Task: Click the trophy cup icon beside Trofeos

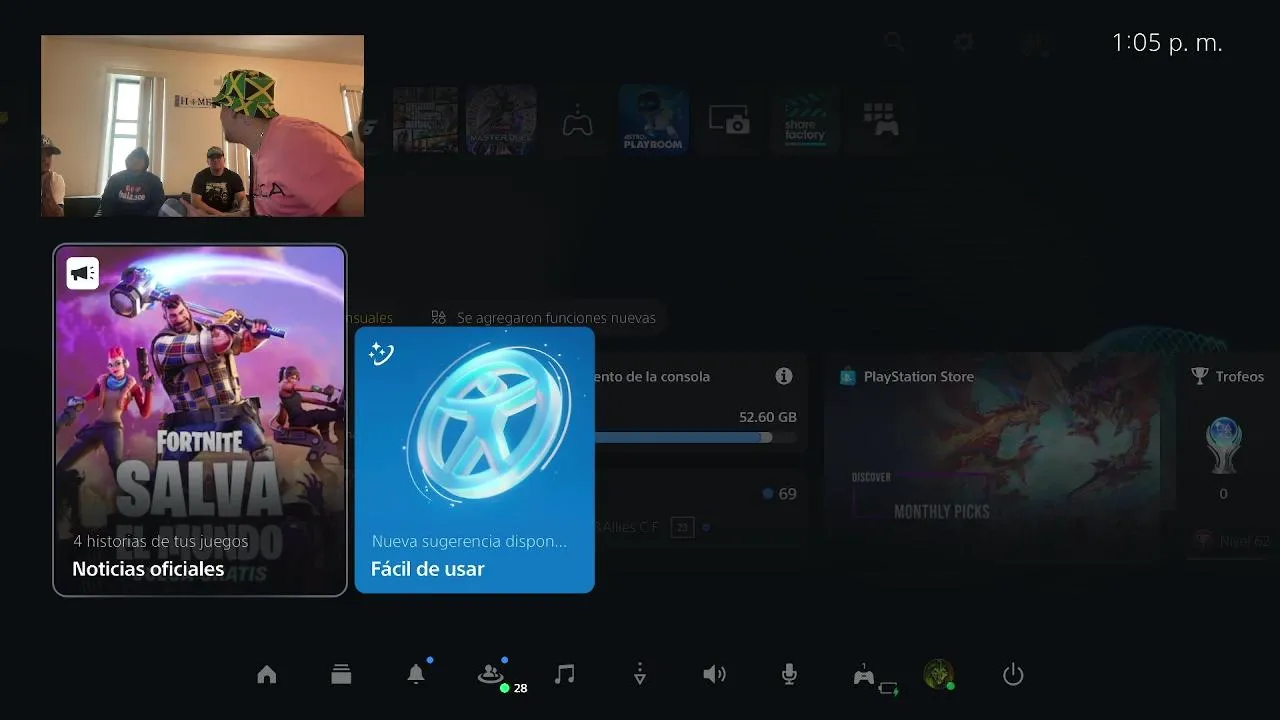Action: pos(1200,376)
